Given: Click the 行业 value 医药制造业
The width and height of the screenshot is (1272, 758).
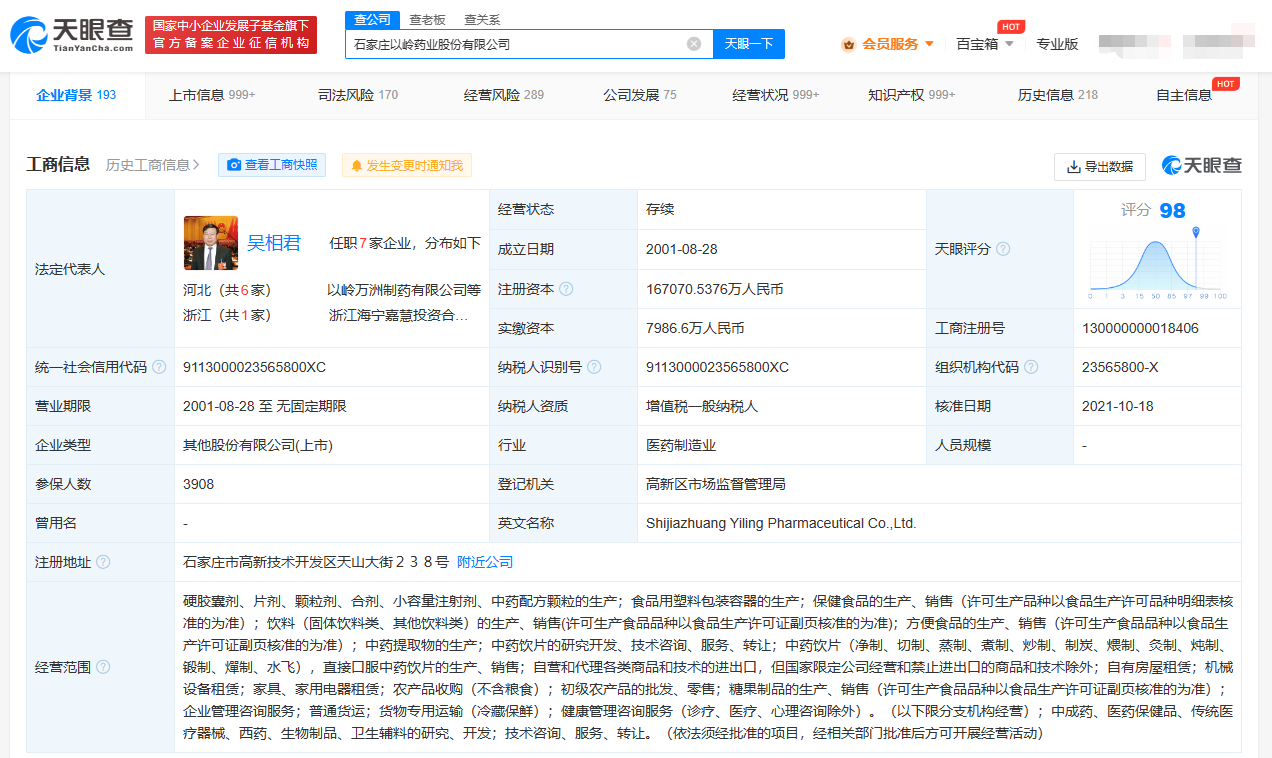Looking at the screenshot, I should (681, 445).
